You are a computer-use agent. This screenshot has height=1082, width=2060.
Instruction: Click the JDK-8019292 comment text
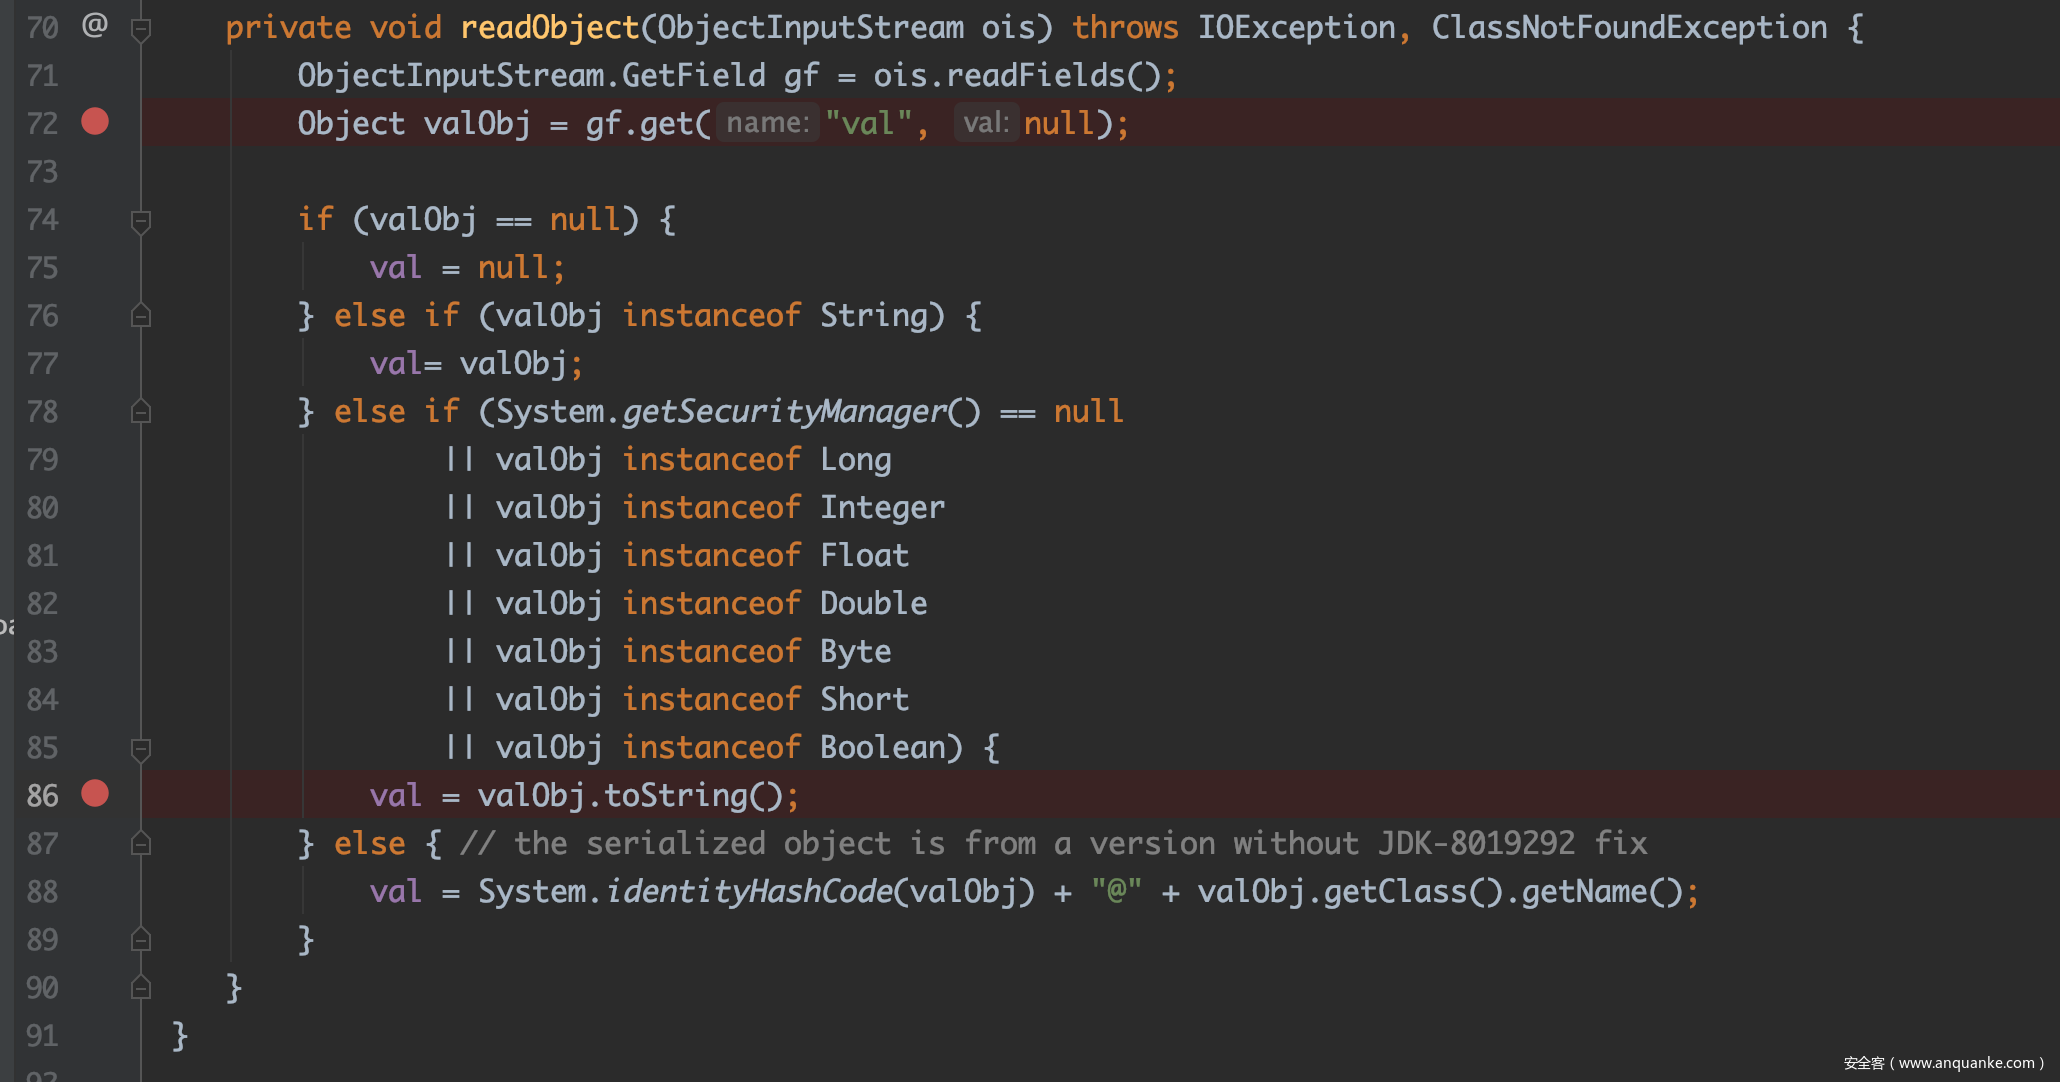pyautogui.click(x=1476, y=844)
